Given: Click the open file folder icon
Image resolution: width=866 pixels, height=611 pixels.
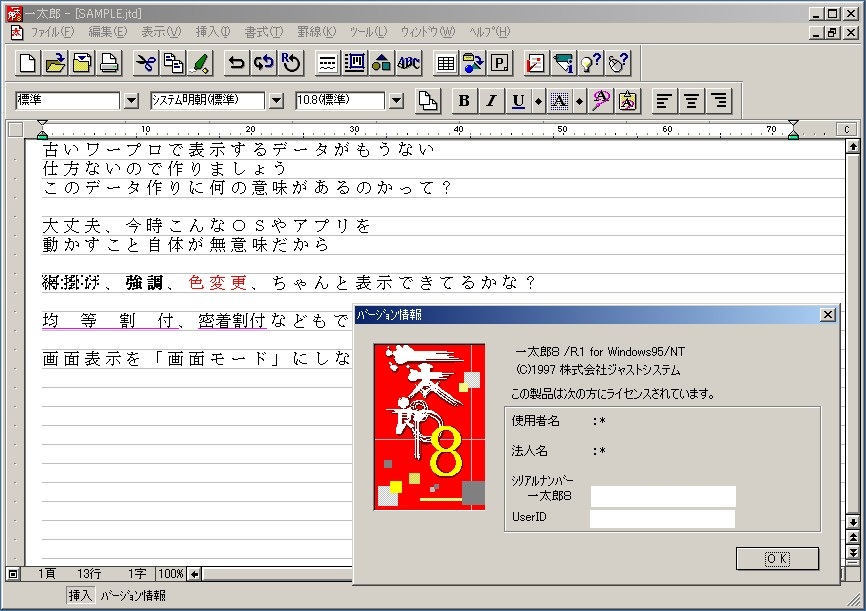Looking at the screenshot, I should [x=56, y=64].
